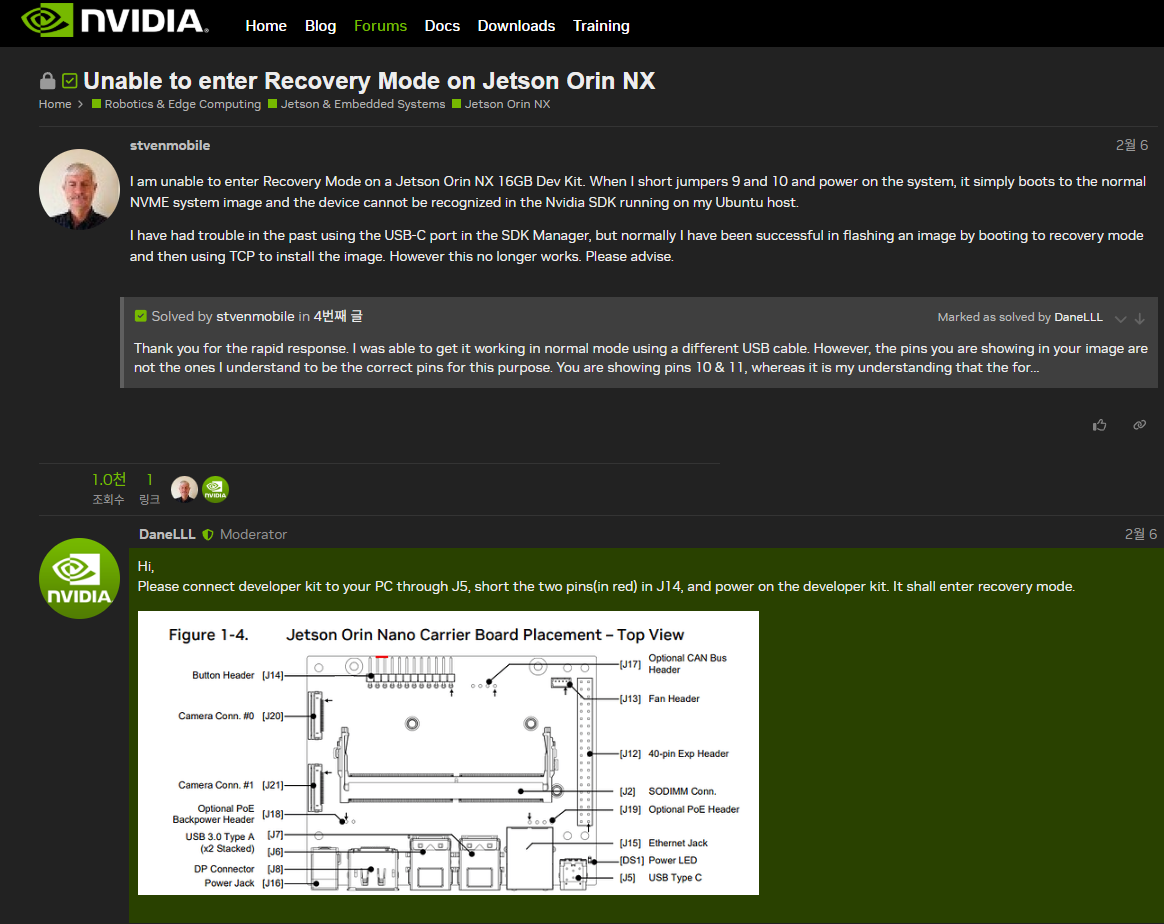Click the green Solved by checkbox icon
1164x924 pixels.
click(x=140, y=316)
